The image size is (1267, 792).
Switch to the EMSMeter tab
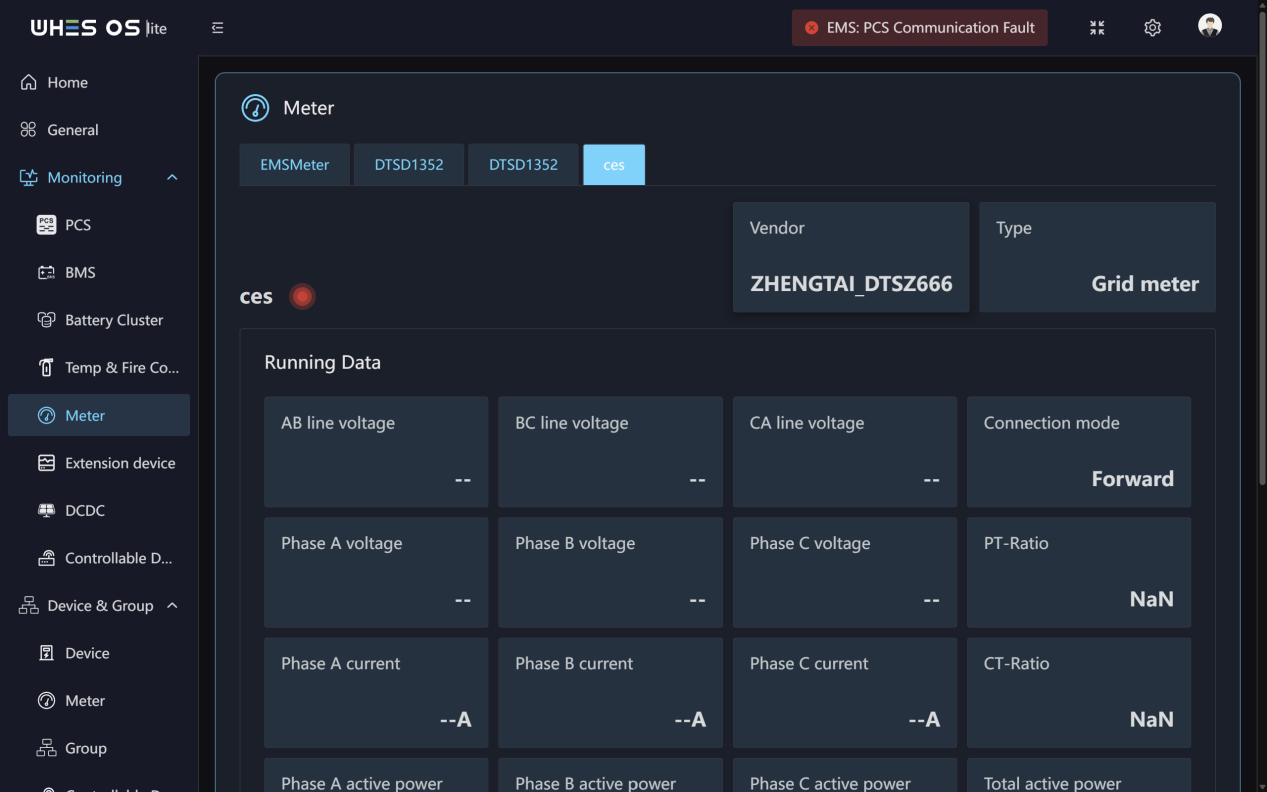coord(294,165)
